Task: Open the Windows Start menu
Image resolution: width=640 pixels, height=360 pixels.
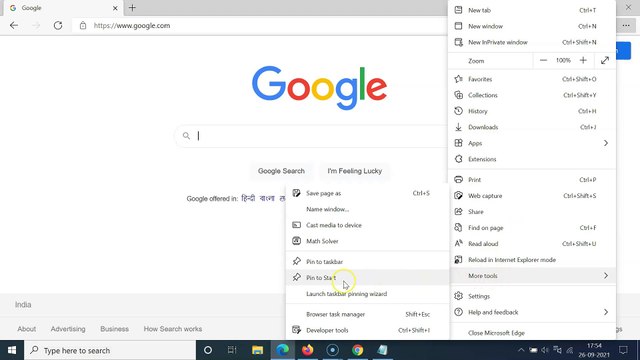Action: click(x=12, y=350)
